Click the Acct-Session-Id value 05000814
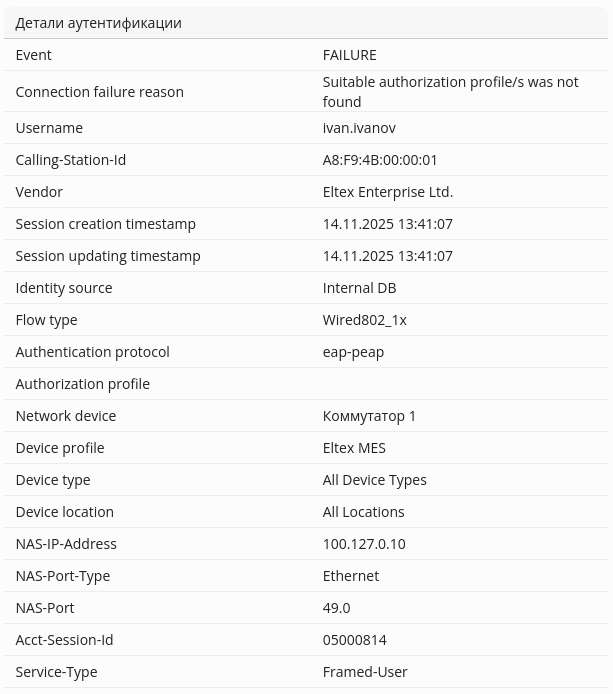 point(354,640)
